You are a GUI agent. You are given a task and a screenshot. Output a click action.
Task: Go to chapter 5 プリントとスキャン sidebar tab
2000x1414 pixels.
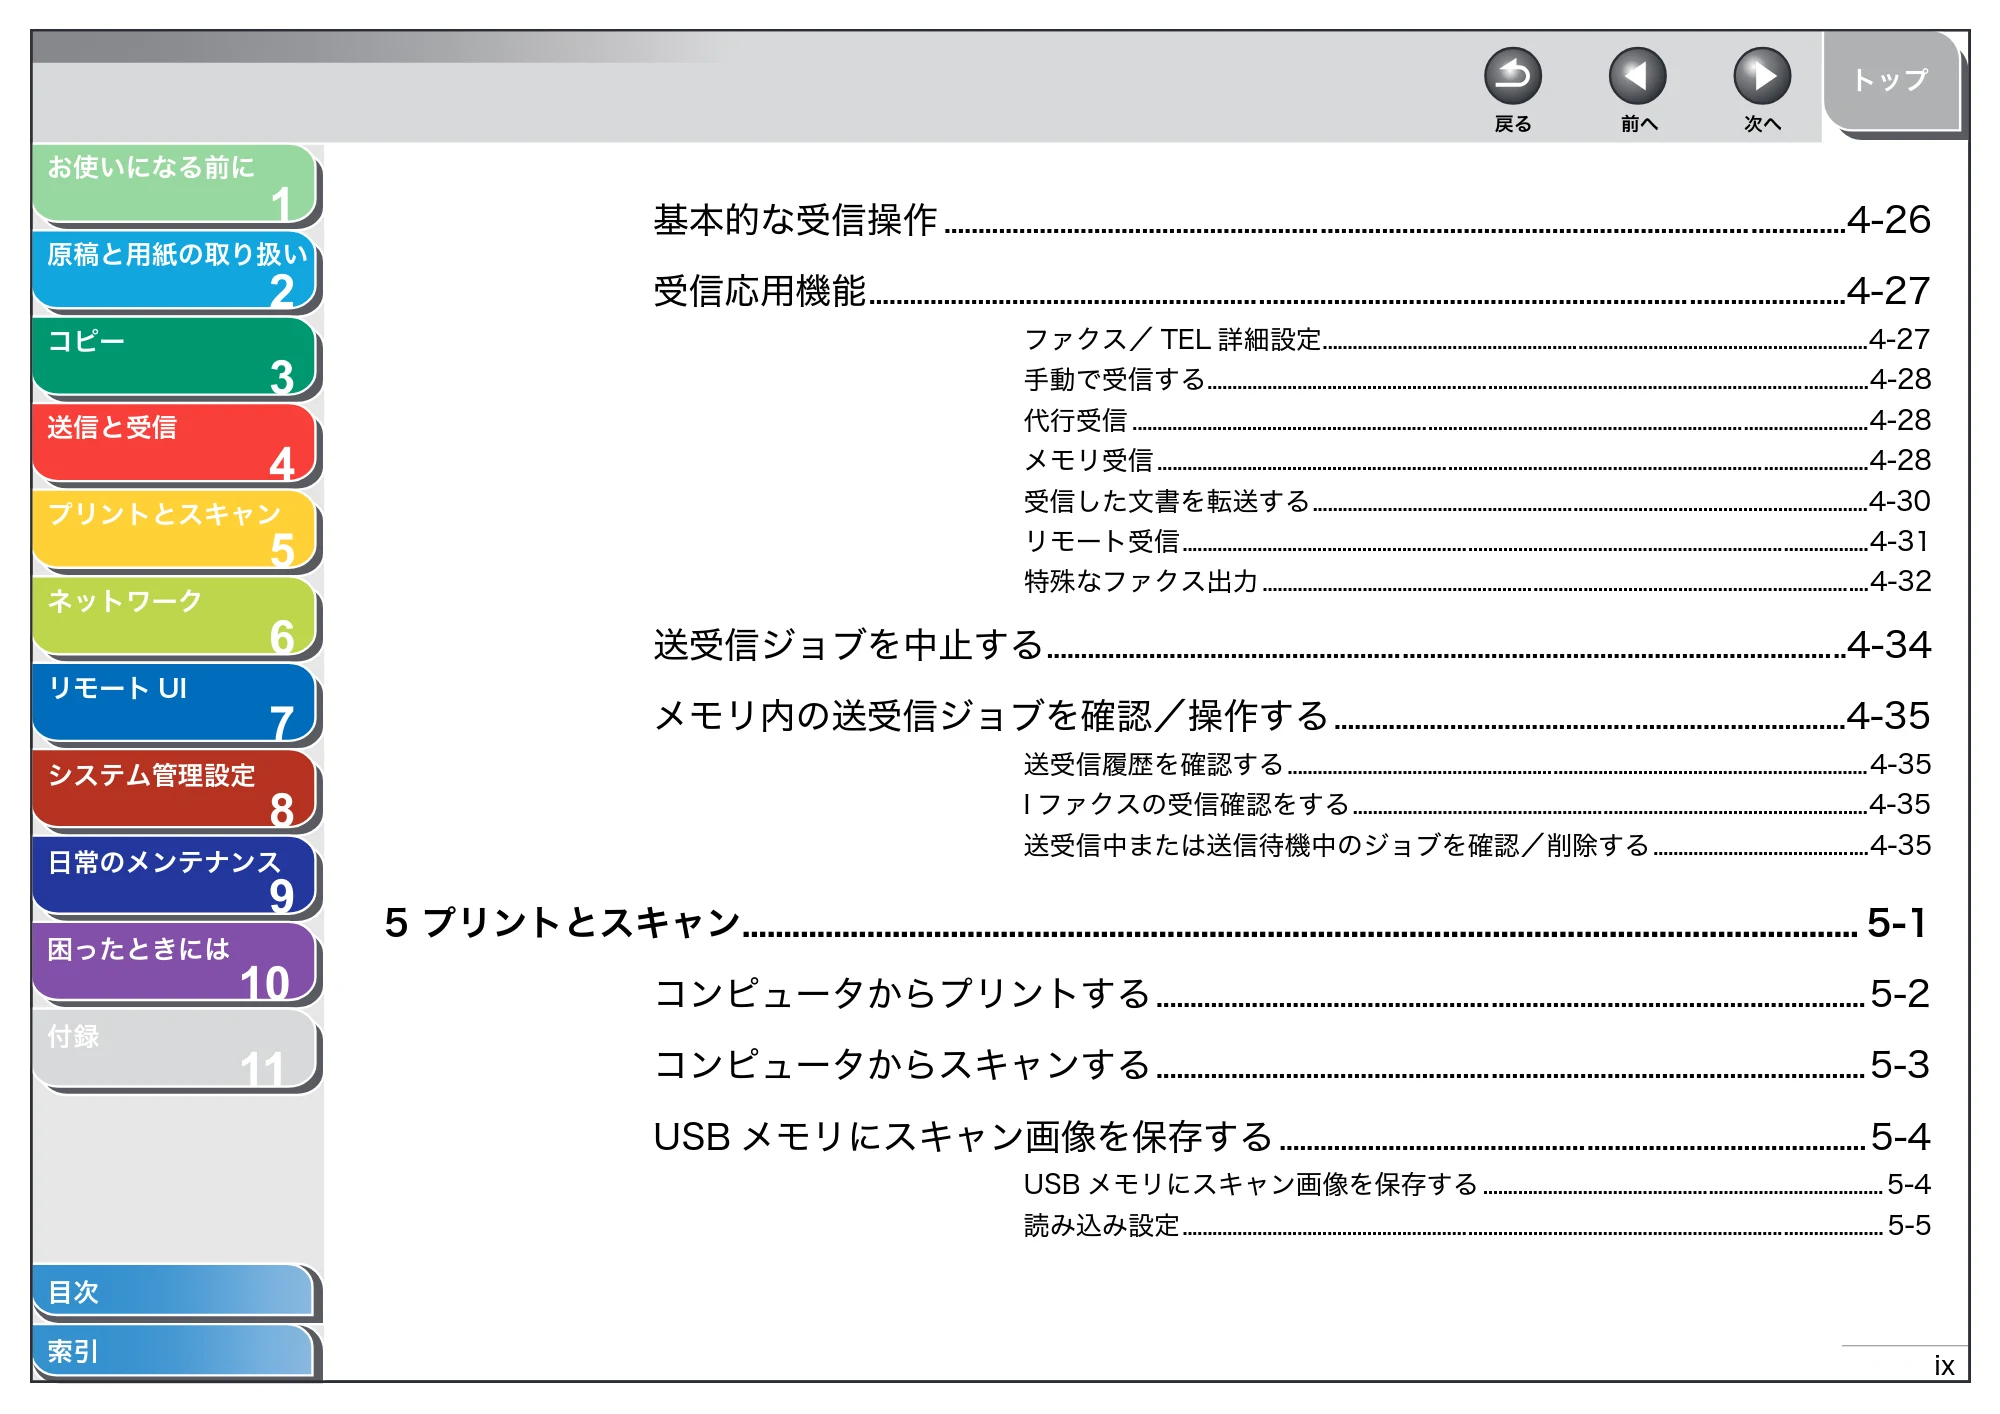point(175,530)
